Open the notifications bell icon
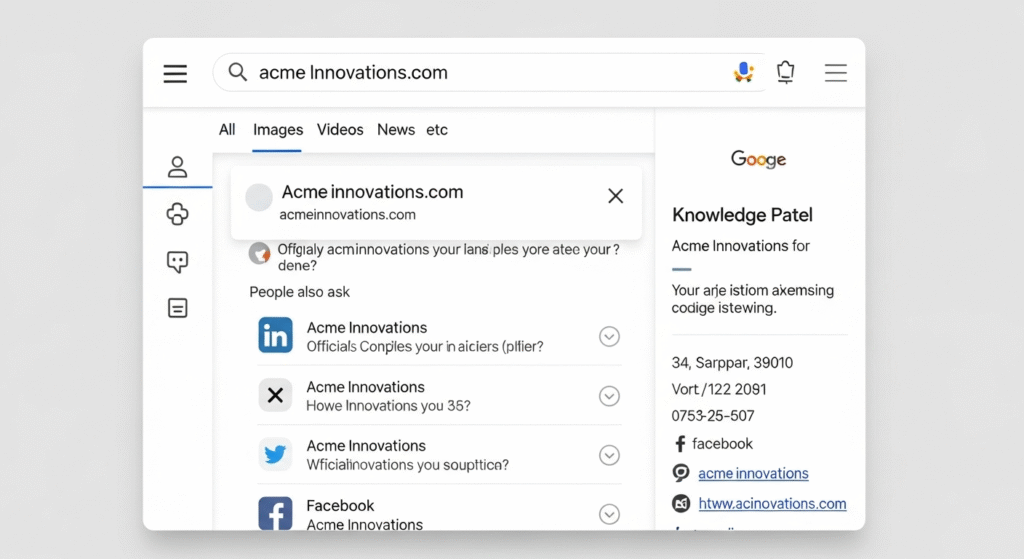The width and height of the screenshot is (1024, 559). coord(786,72)
